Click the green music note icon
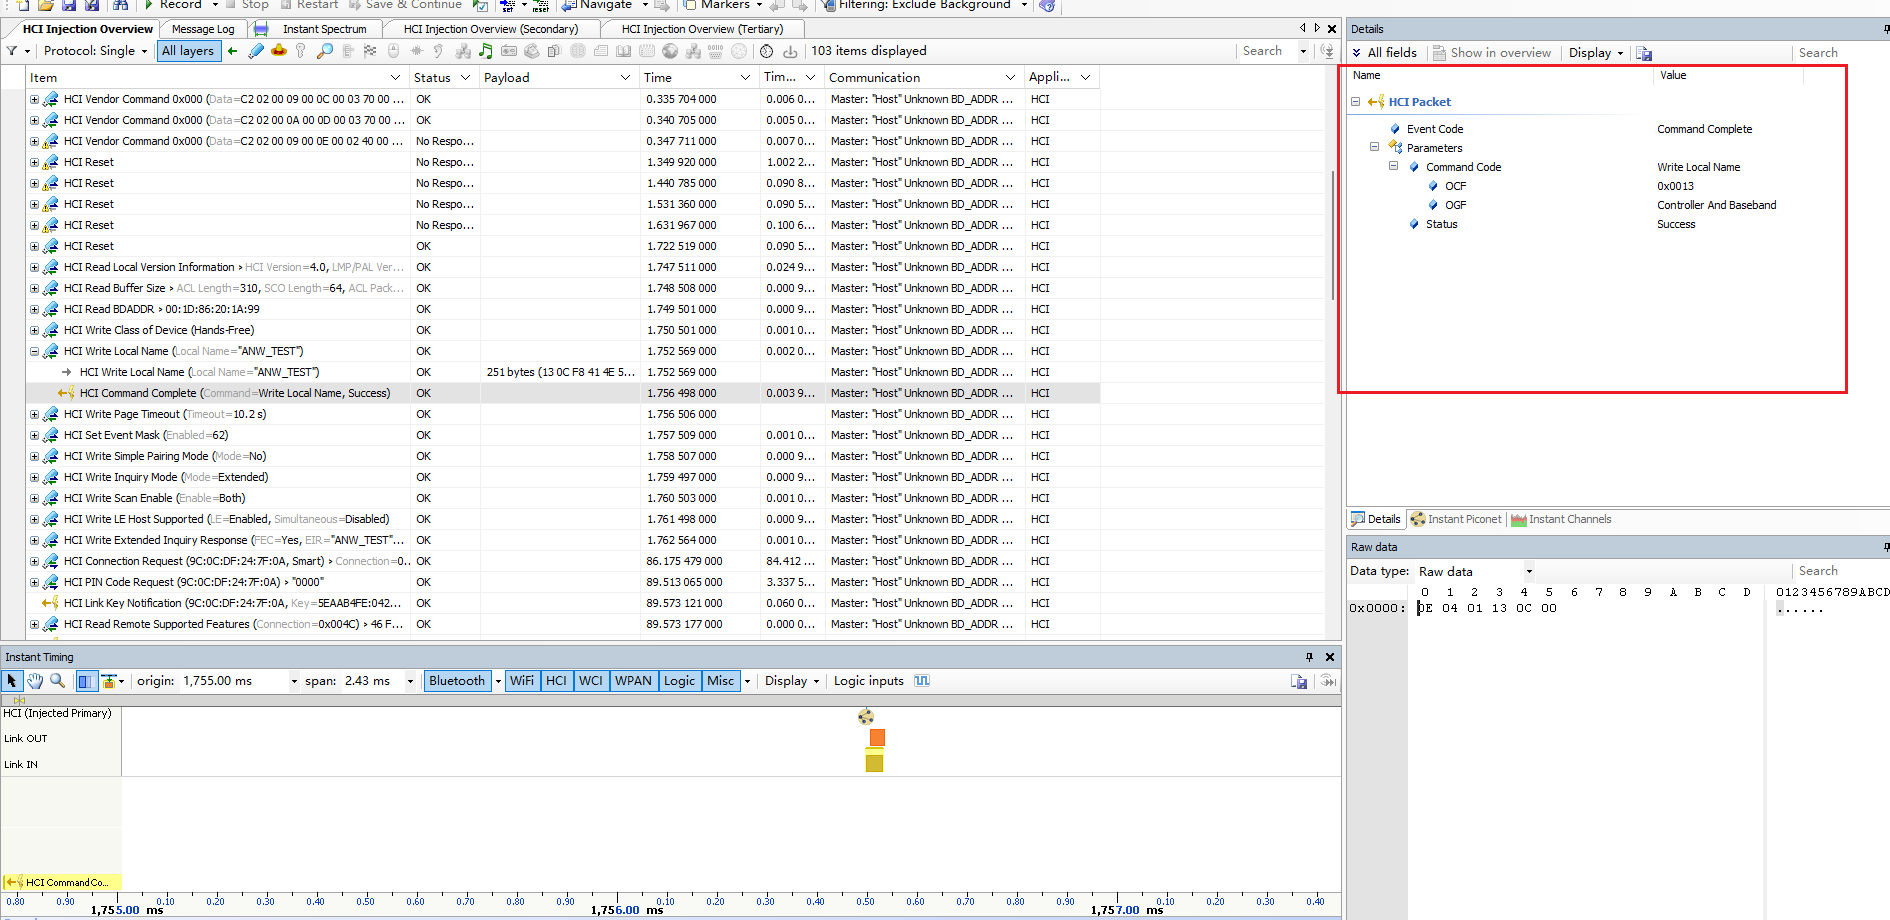1890x920 pixels. (486, 51)
